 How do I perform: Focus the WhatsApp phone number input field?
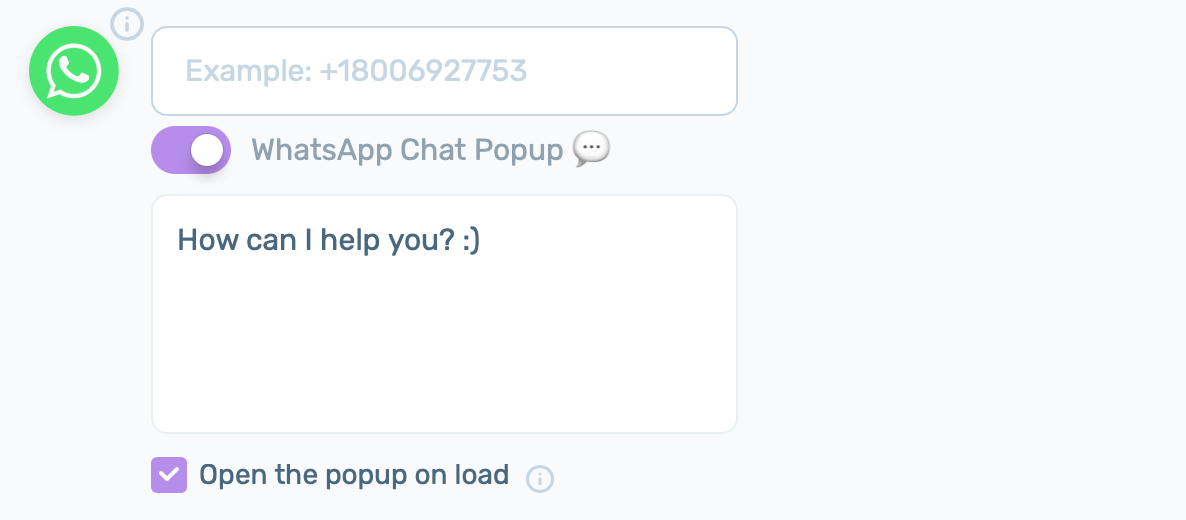(444, 71)
